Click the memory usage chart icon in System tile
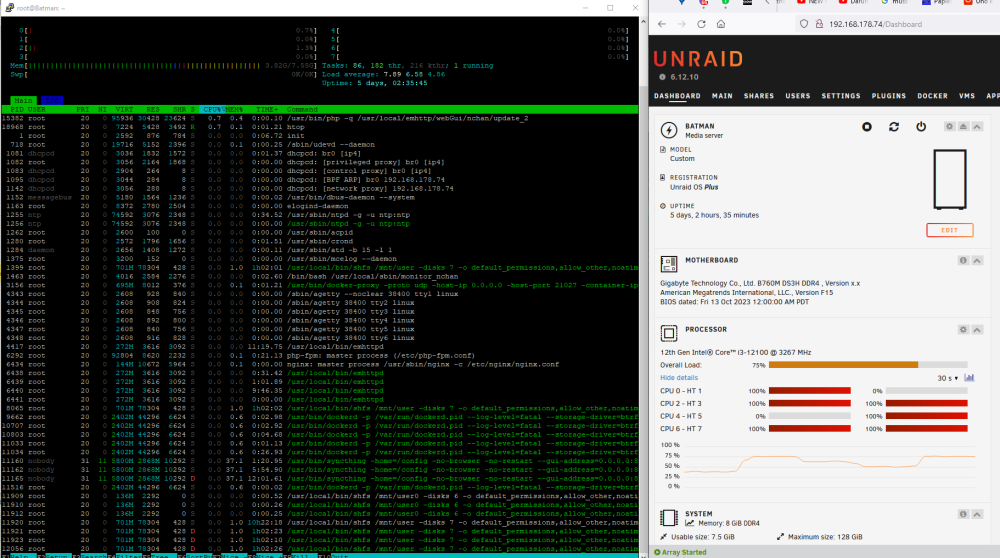Screen dimensions: 1000x558 [690, 524]
